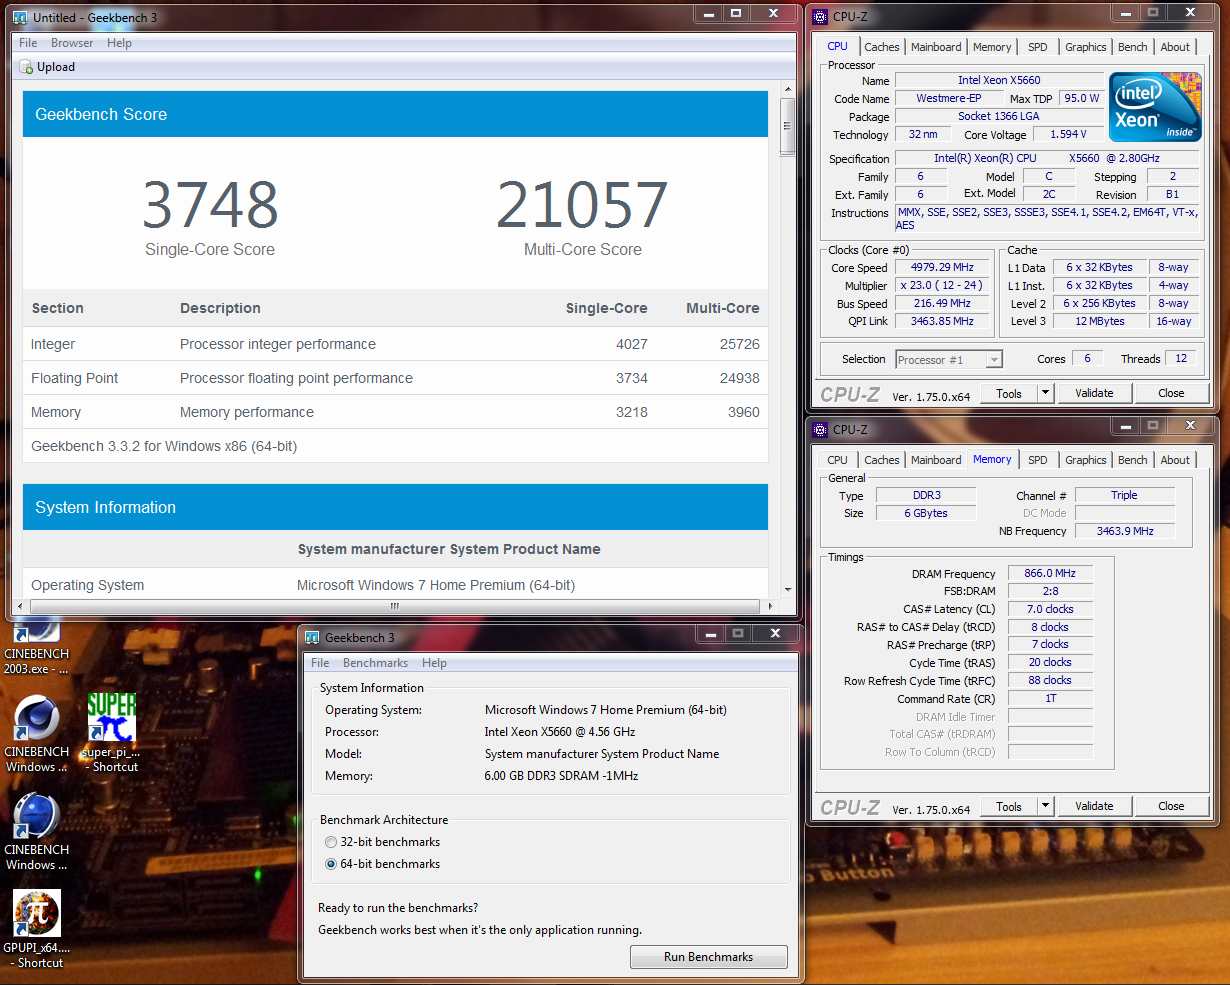Expand Tools dropdown arrow in lower CPU-Z
Image resolution: width=1230 pixels, height=985 pixels.
pos(1045,806)
